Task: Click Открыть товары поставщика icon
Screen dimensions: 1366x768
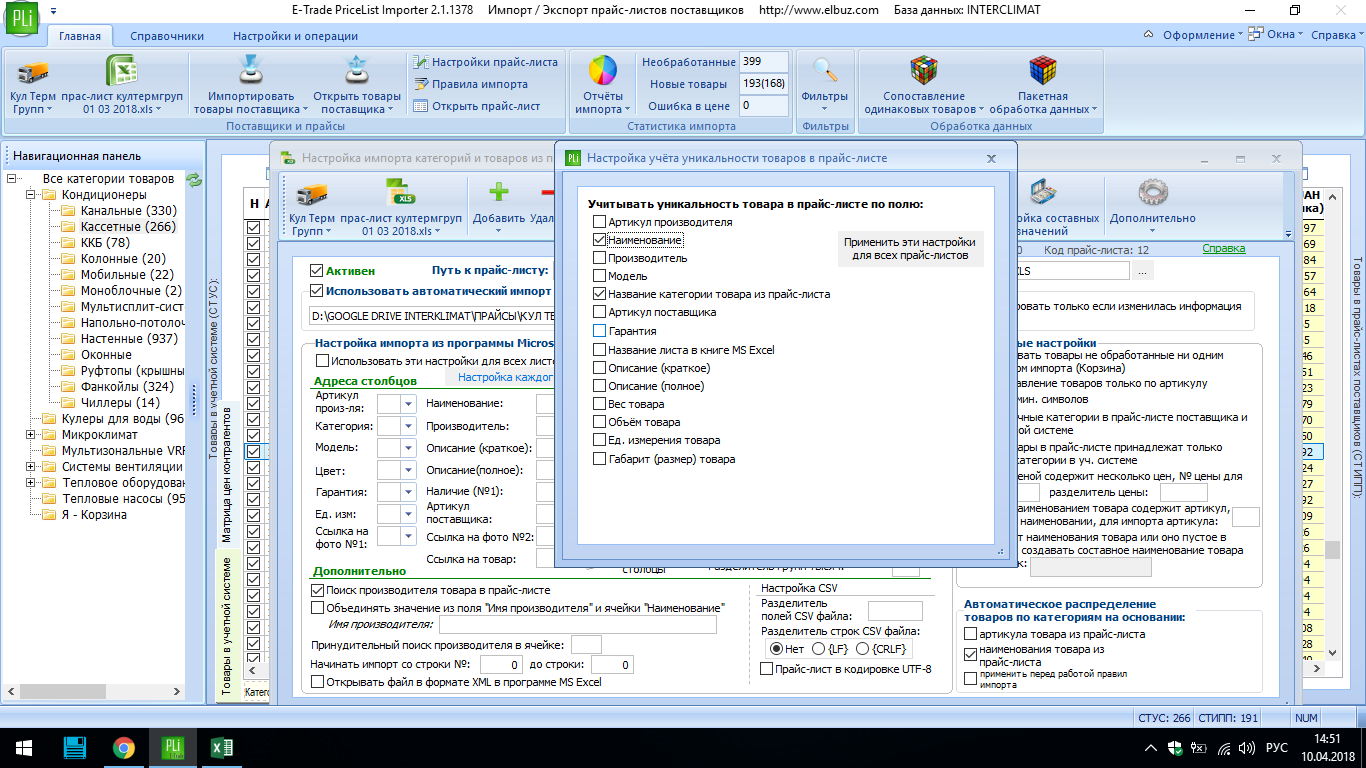Action: (x=357, y=71)
